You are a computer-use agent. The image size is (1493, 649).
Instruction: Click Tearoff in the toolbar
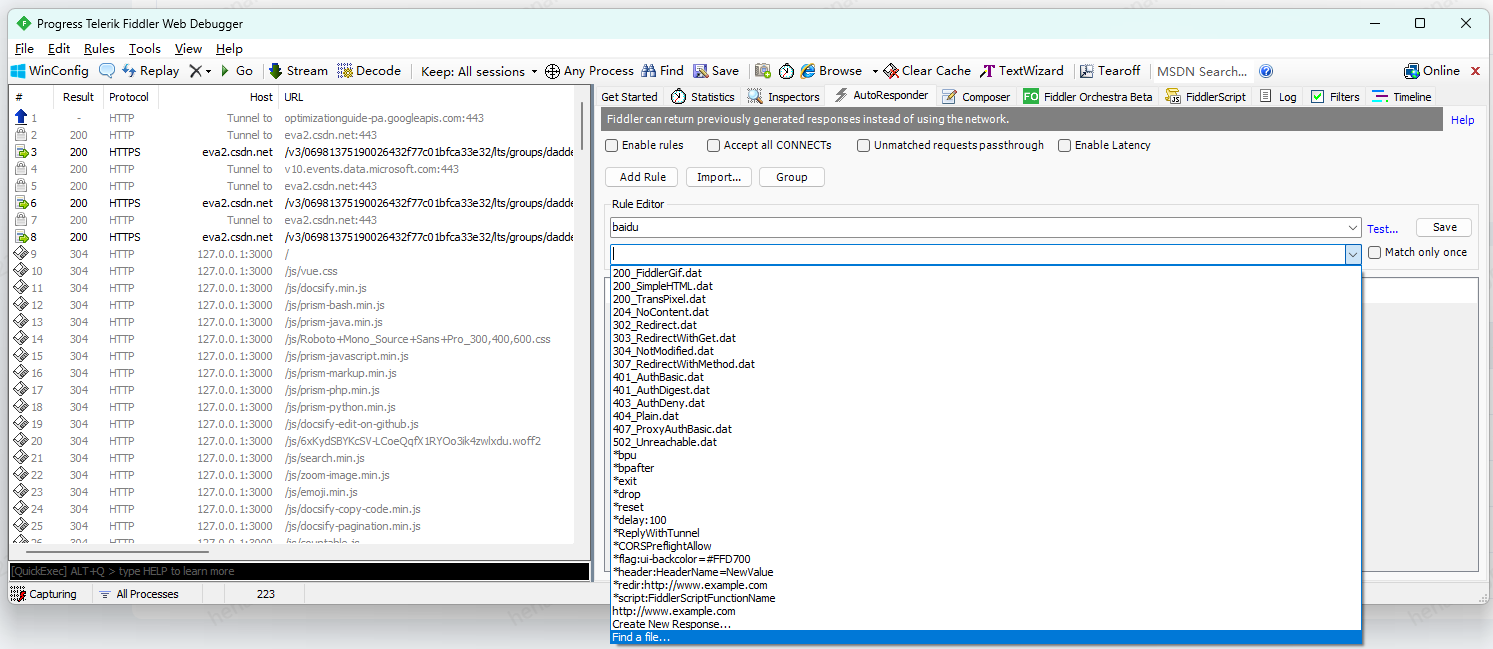[x=1109, y=71]
